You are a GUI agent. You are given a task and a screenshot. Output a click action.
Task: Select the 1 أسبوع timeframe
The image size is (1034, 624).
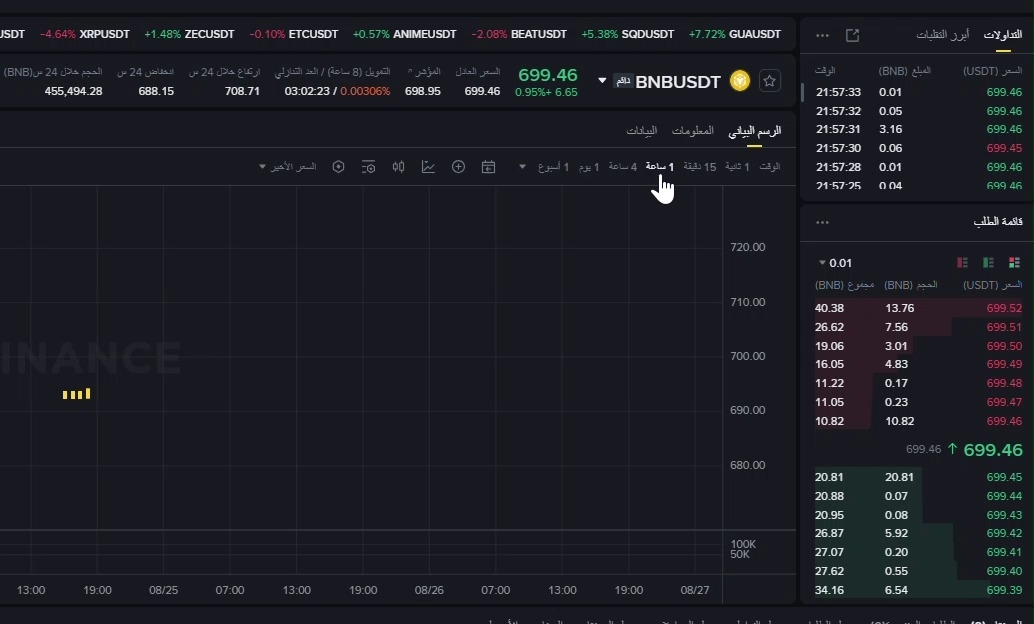click(553, 167)
